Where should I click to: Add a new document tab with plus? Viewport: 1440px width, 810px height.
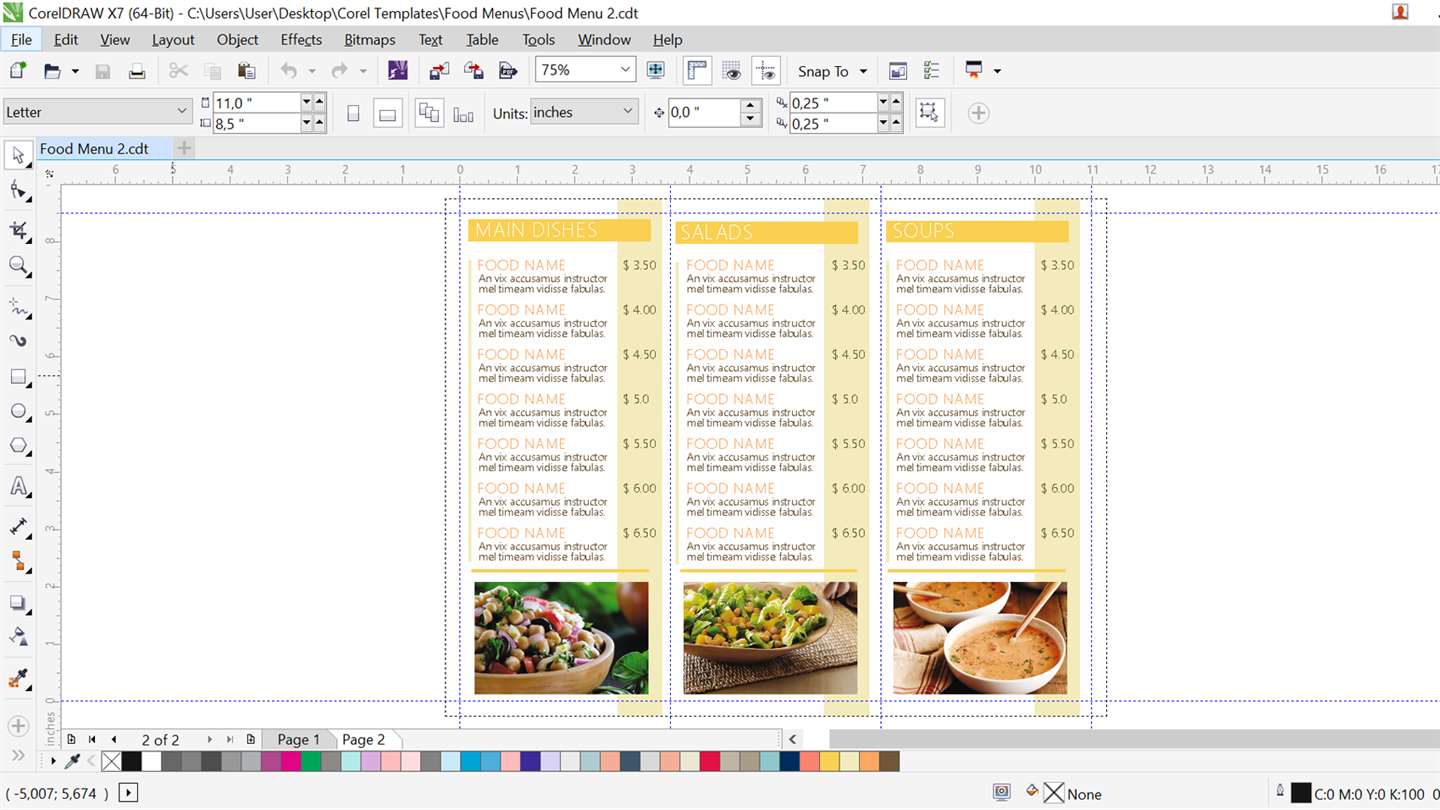[183, 148]
